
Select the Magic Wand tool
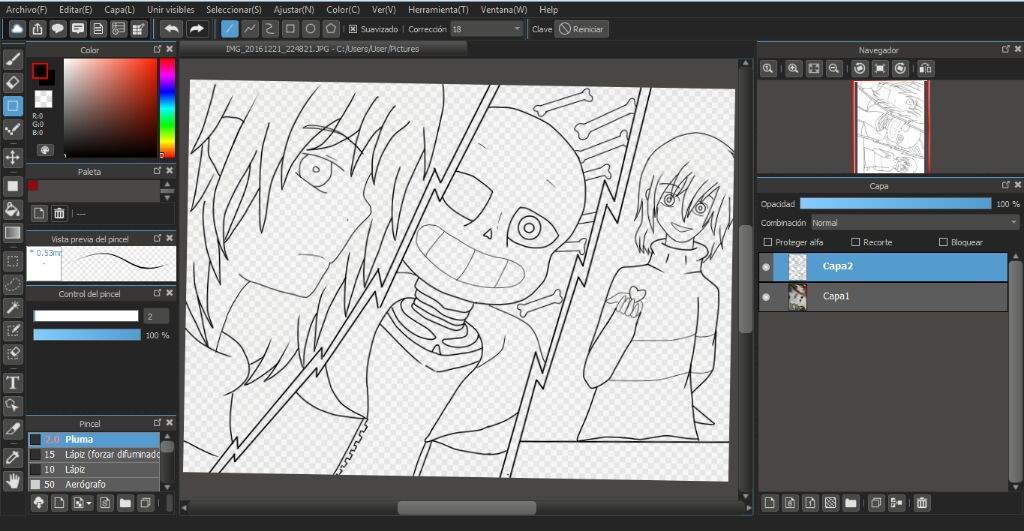12,308
